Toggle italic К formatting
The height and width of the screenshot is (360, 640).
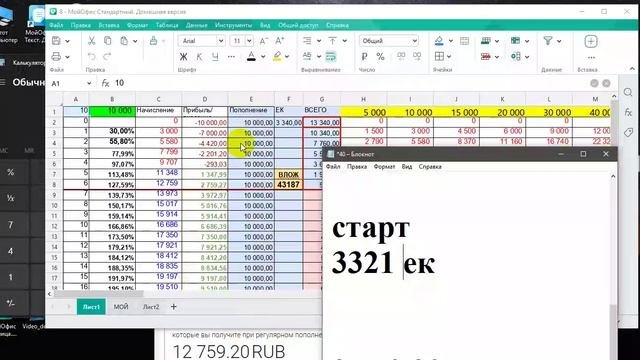tap(199, 57)
